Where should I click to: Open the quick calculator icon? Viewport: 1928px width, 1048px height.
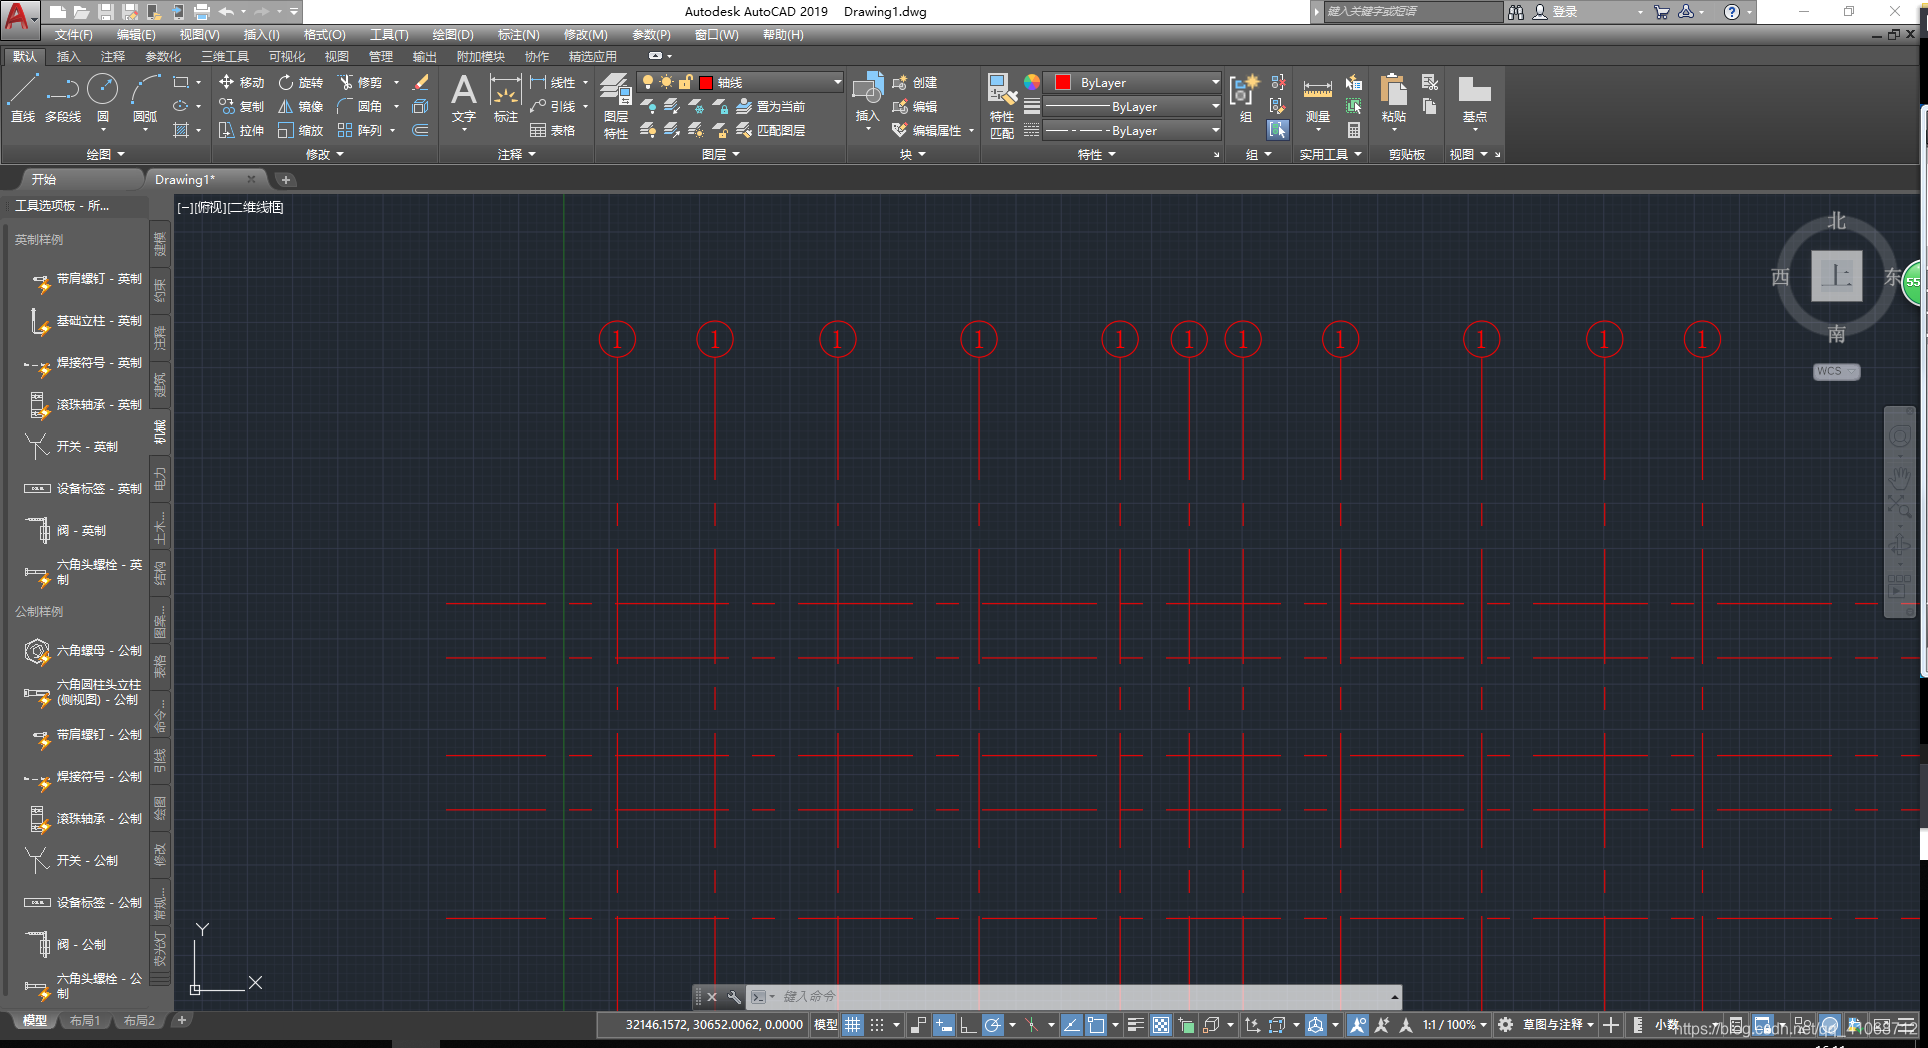tap(1353, 130)
